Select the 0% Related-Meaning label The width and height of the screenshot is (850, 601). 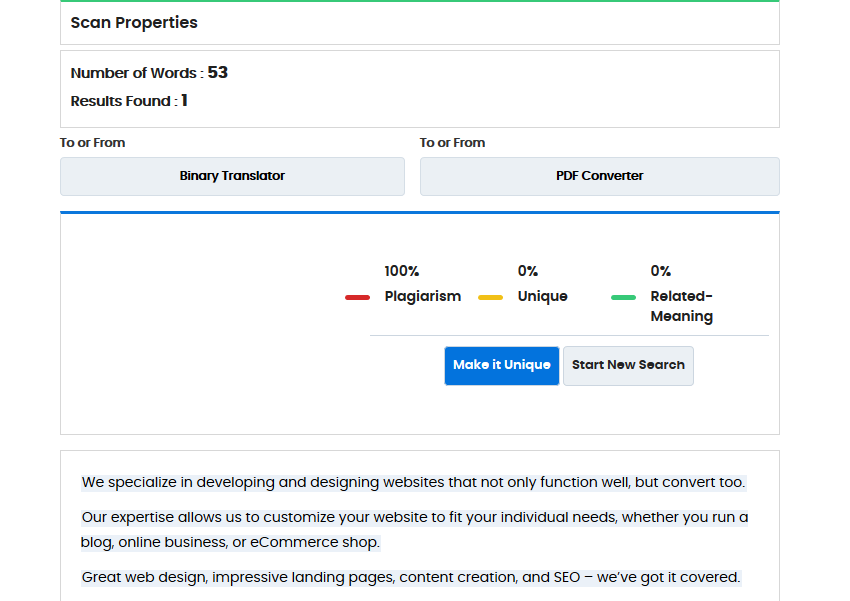click(x=681, y=294)
